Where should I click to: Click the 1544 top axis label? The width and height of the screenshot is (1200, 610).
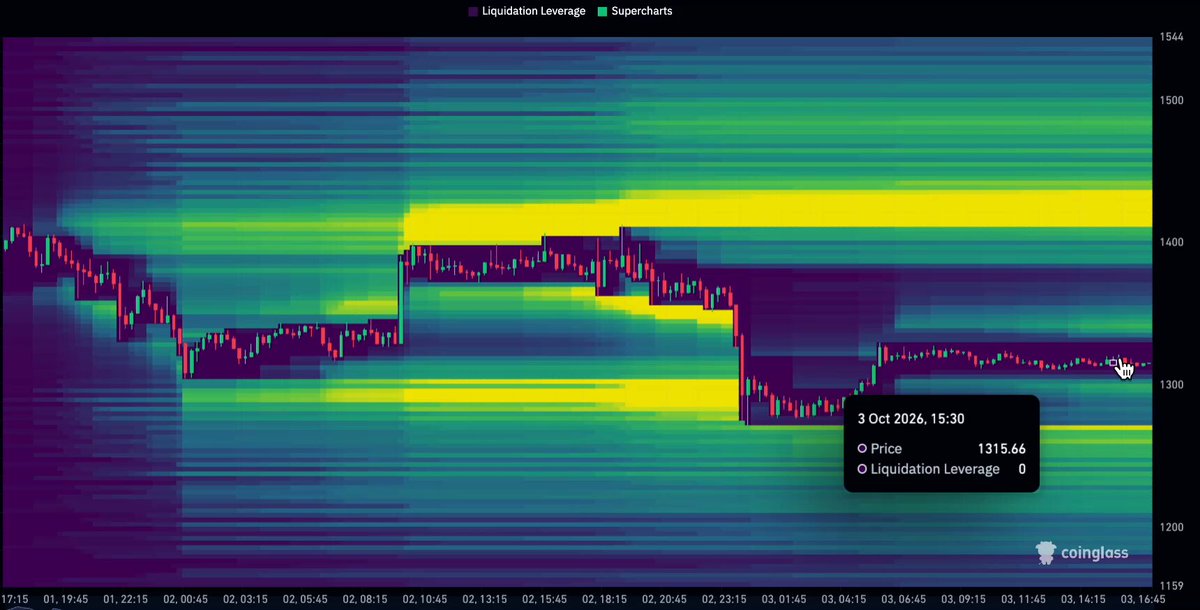click(x=1172, y=38)
